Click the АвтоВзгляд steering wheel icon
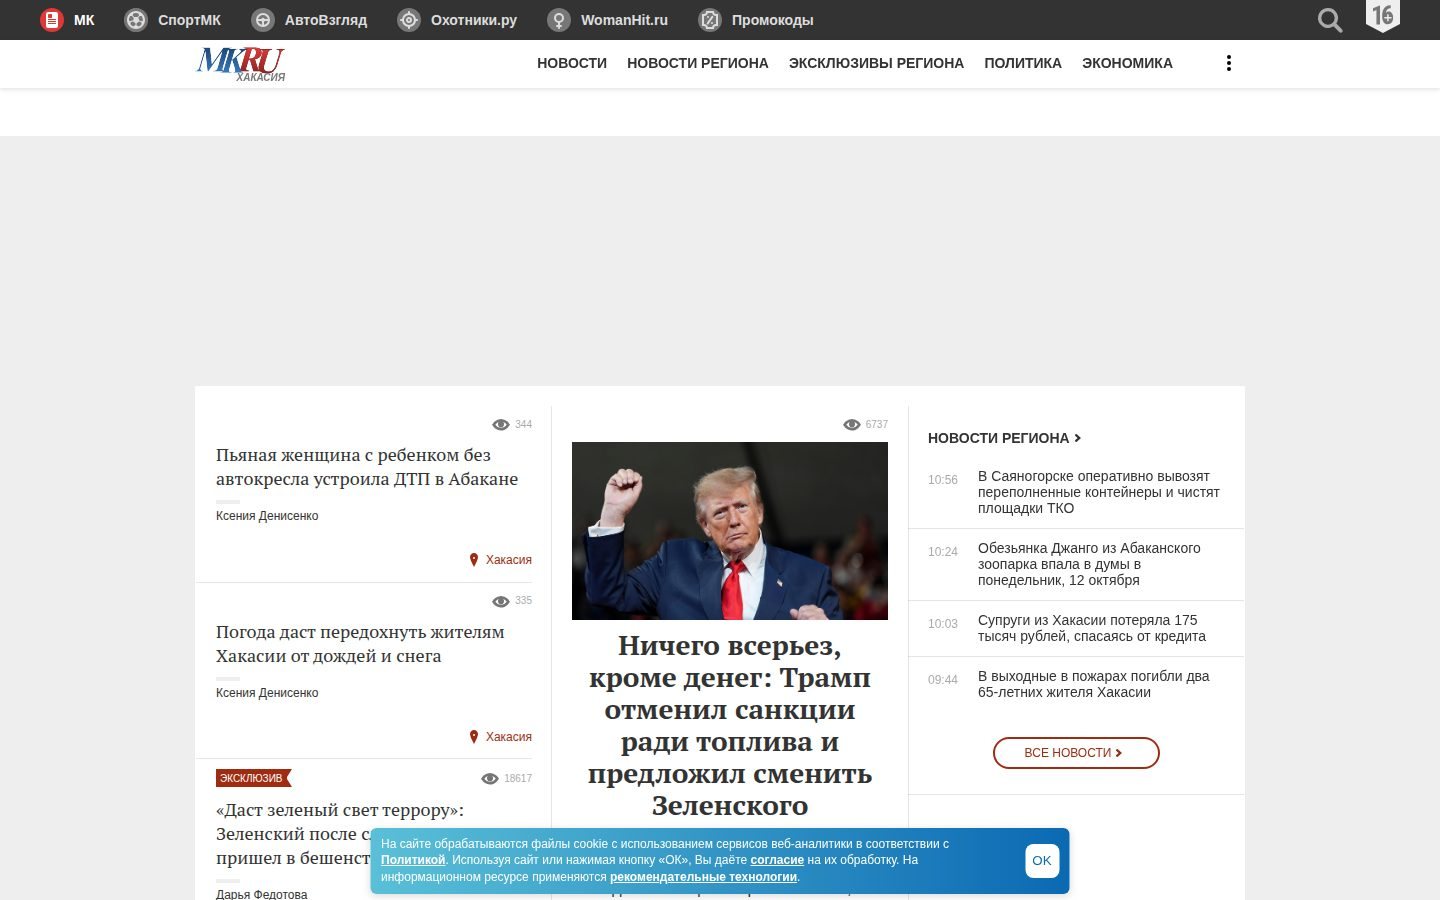 (263, 20)
